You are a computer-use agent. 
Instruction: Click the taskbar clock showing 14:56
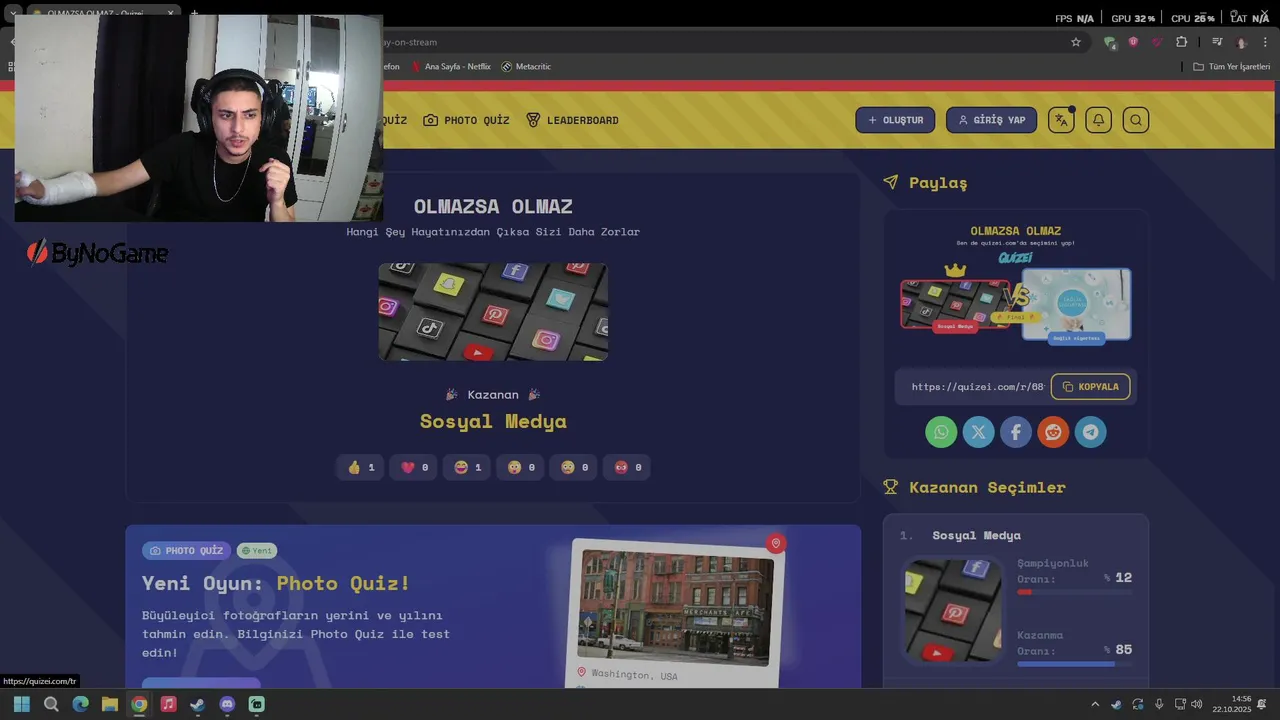pyautogui.click(x=1232, y=704)
